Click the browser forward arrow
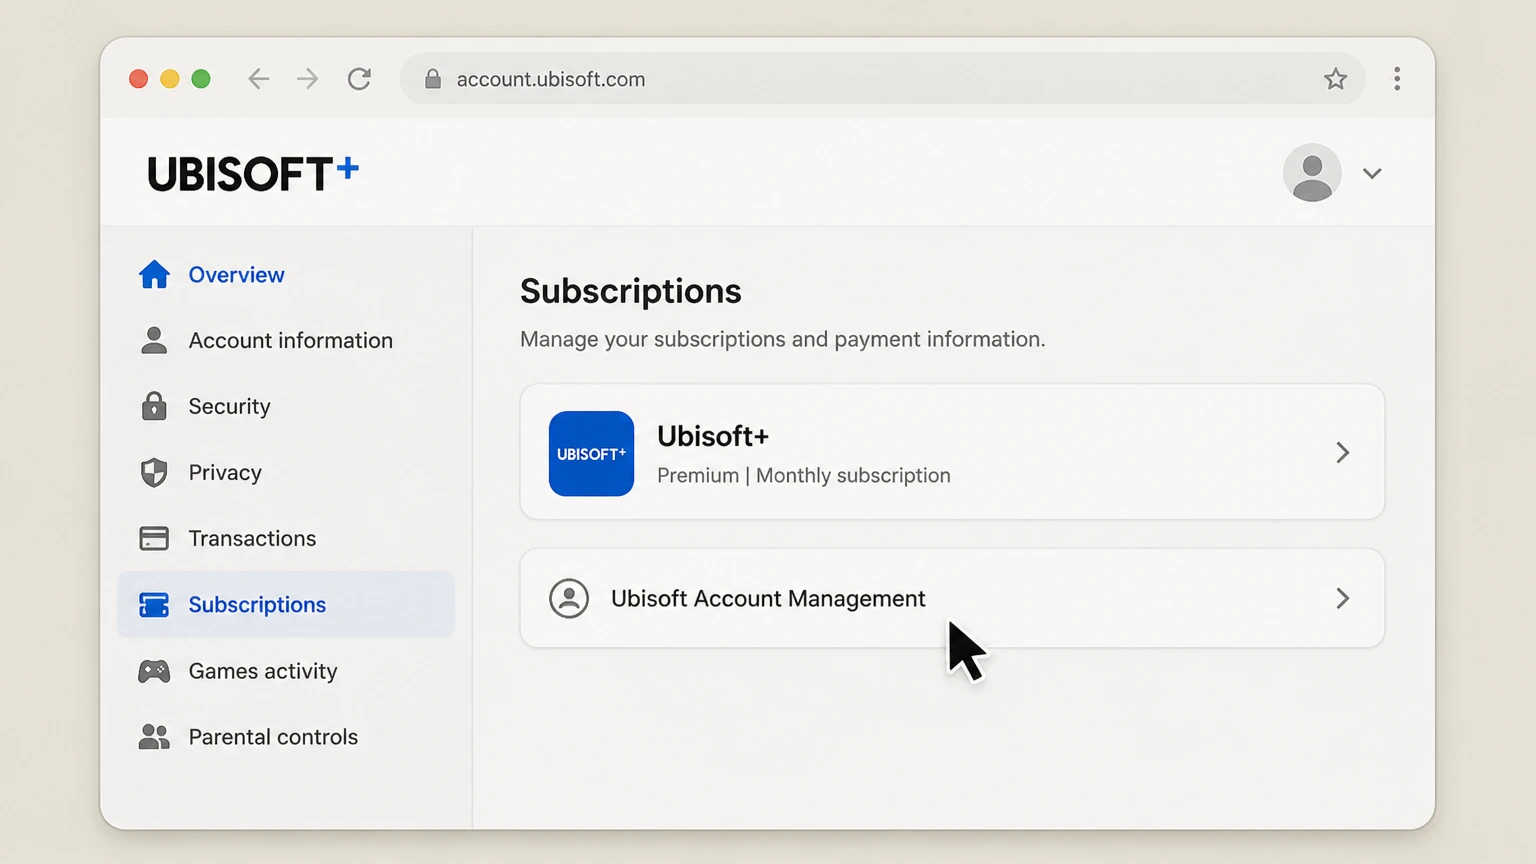The width and height of the screenshot is (1536, 864). tap(308, 79)
